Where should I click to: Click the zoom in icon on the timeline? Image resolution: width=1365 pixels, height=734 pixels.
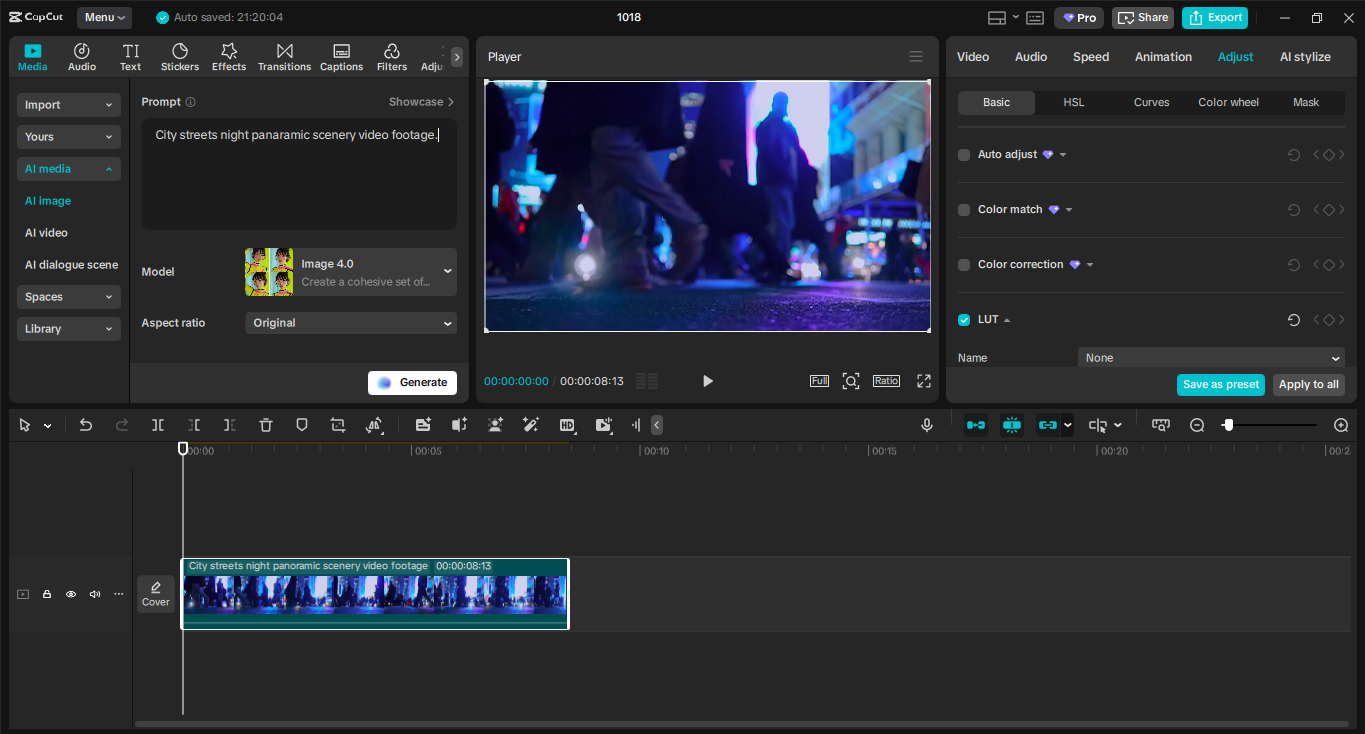tap(1341, 425)
